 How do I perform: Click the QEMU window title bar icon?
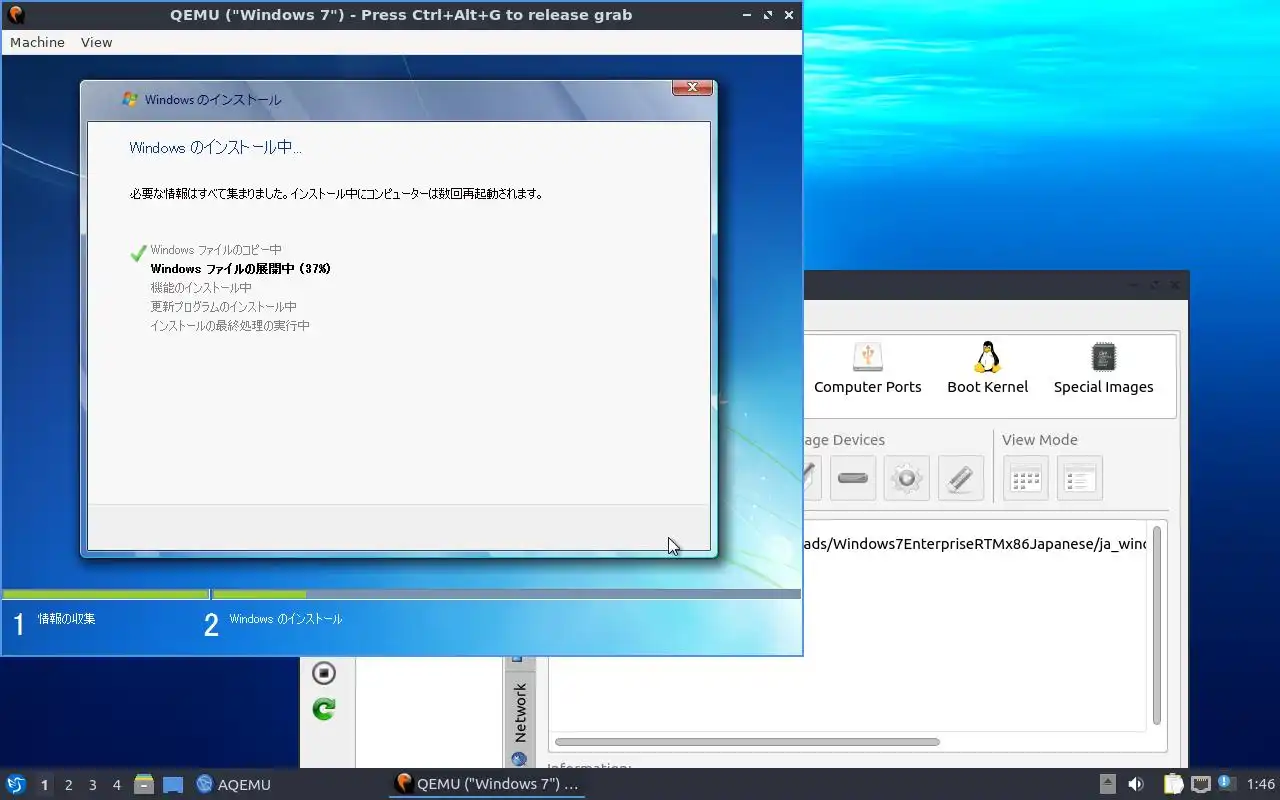16,15
